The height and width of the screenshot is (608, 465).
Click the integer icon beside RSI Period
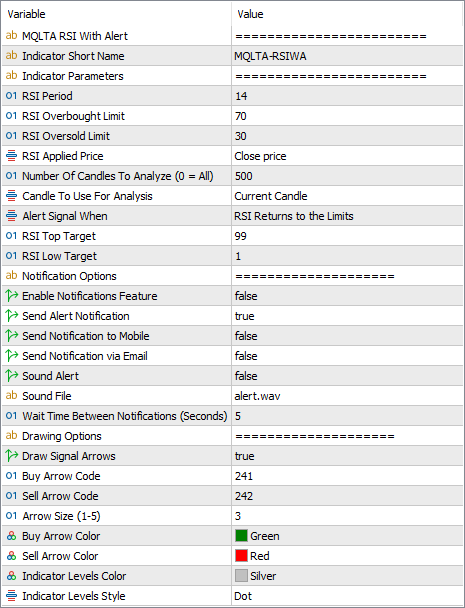click(11, 95)
